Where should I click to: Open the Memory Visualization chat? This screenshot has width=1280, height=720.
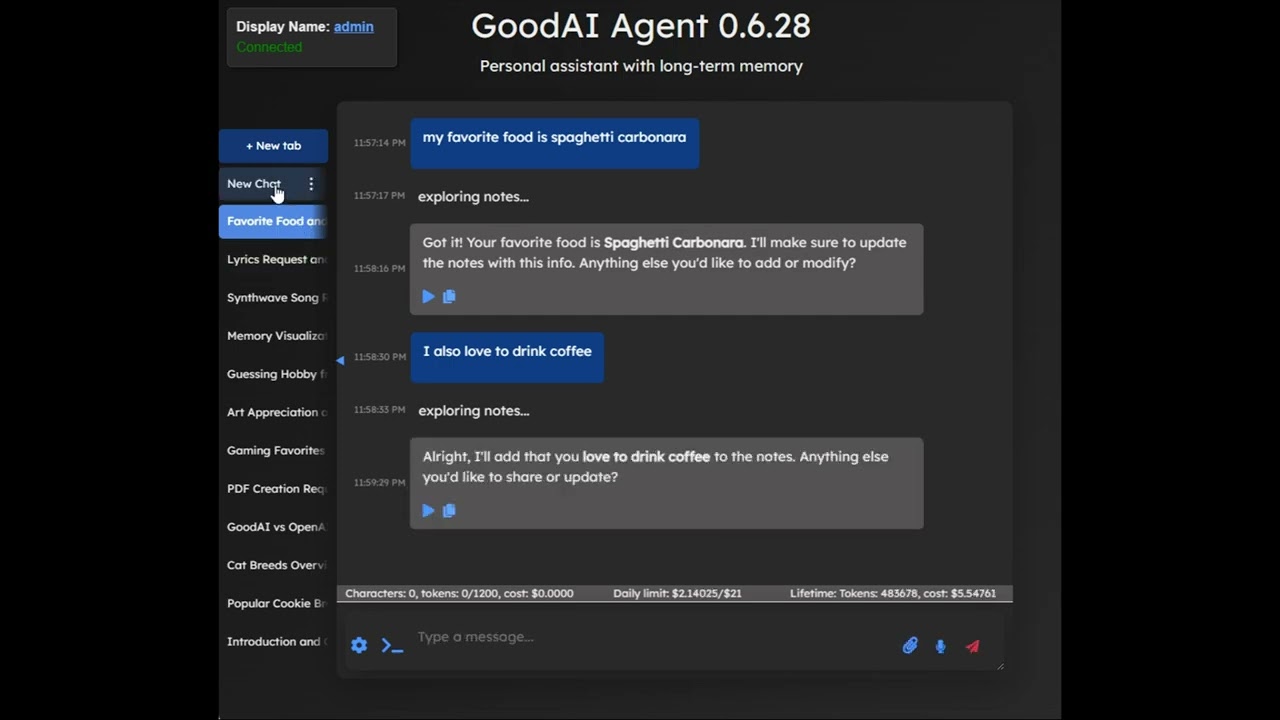pyautogui.click(x=273, y=336)
